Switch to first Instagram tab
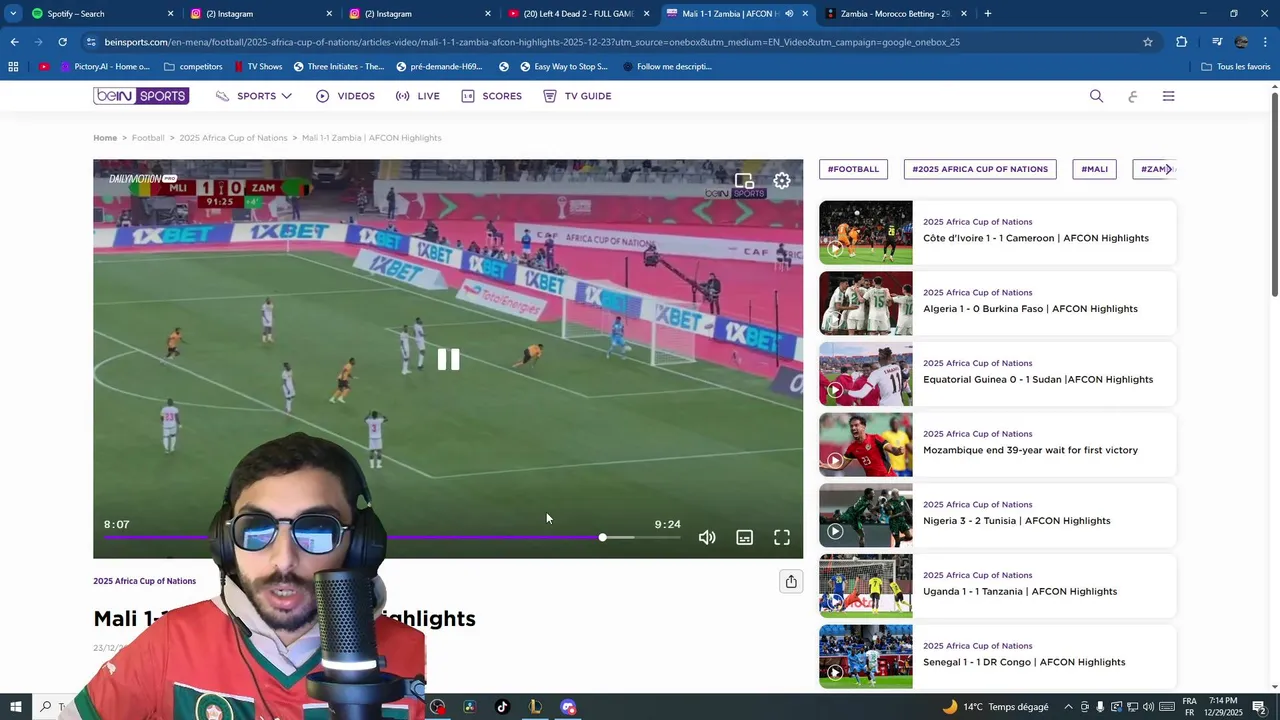This screenshot has width=1280, height=720. pos(260,14)
